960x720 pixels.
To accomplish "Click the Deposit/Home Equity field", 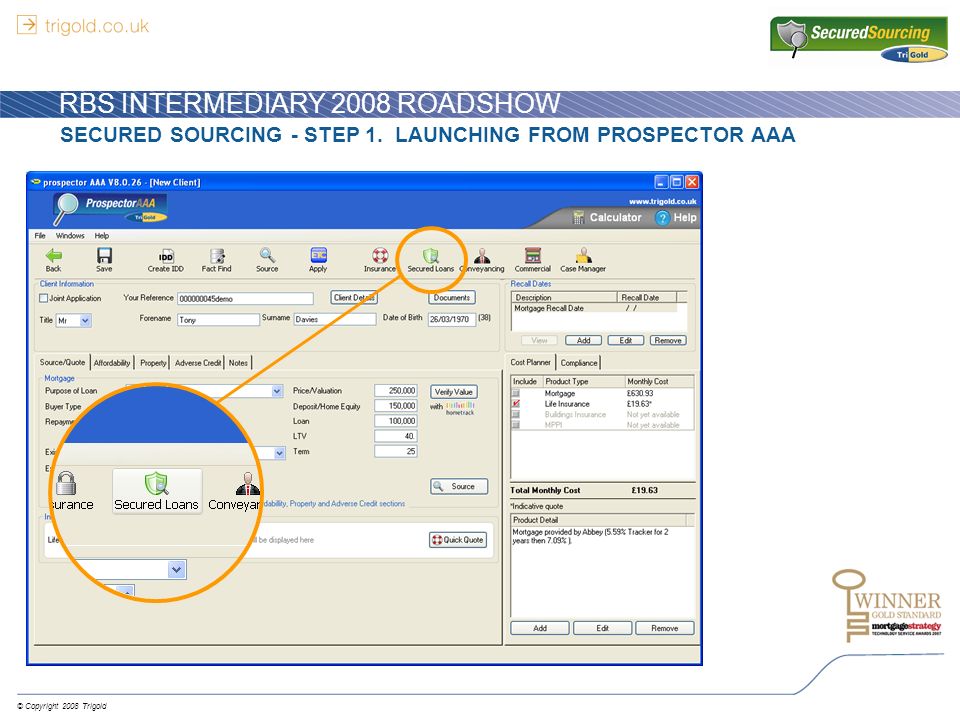I will pyautogui.click(x=396, y=406).
